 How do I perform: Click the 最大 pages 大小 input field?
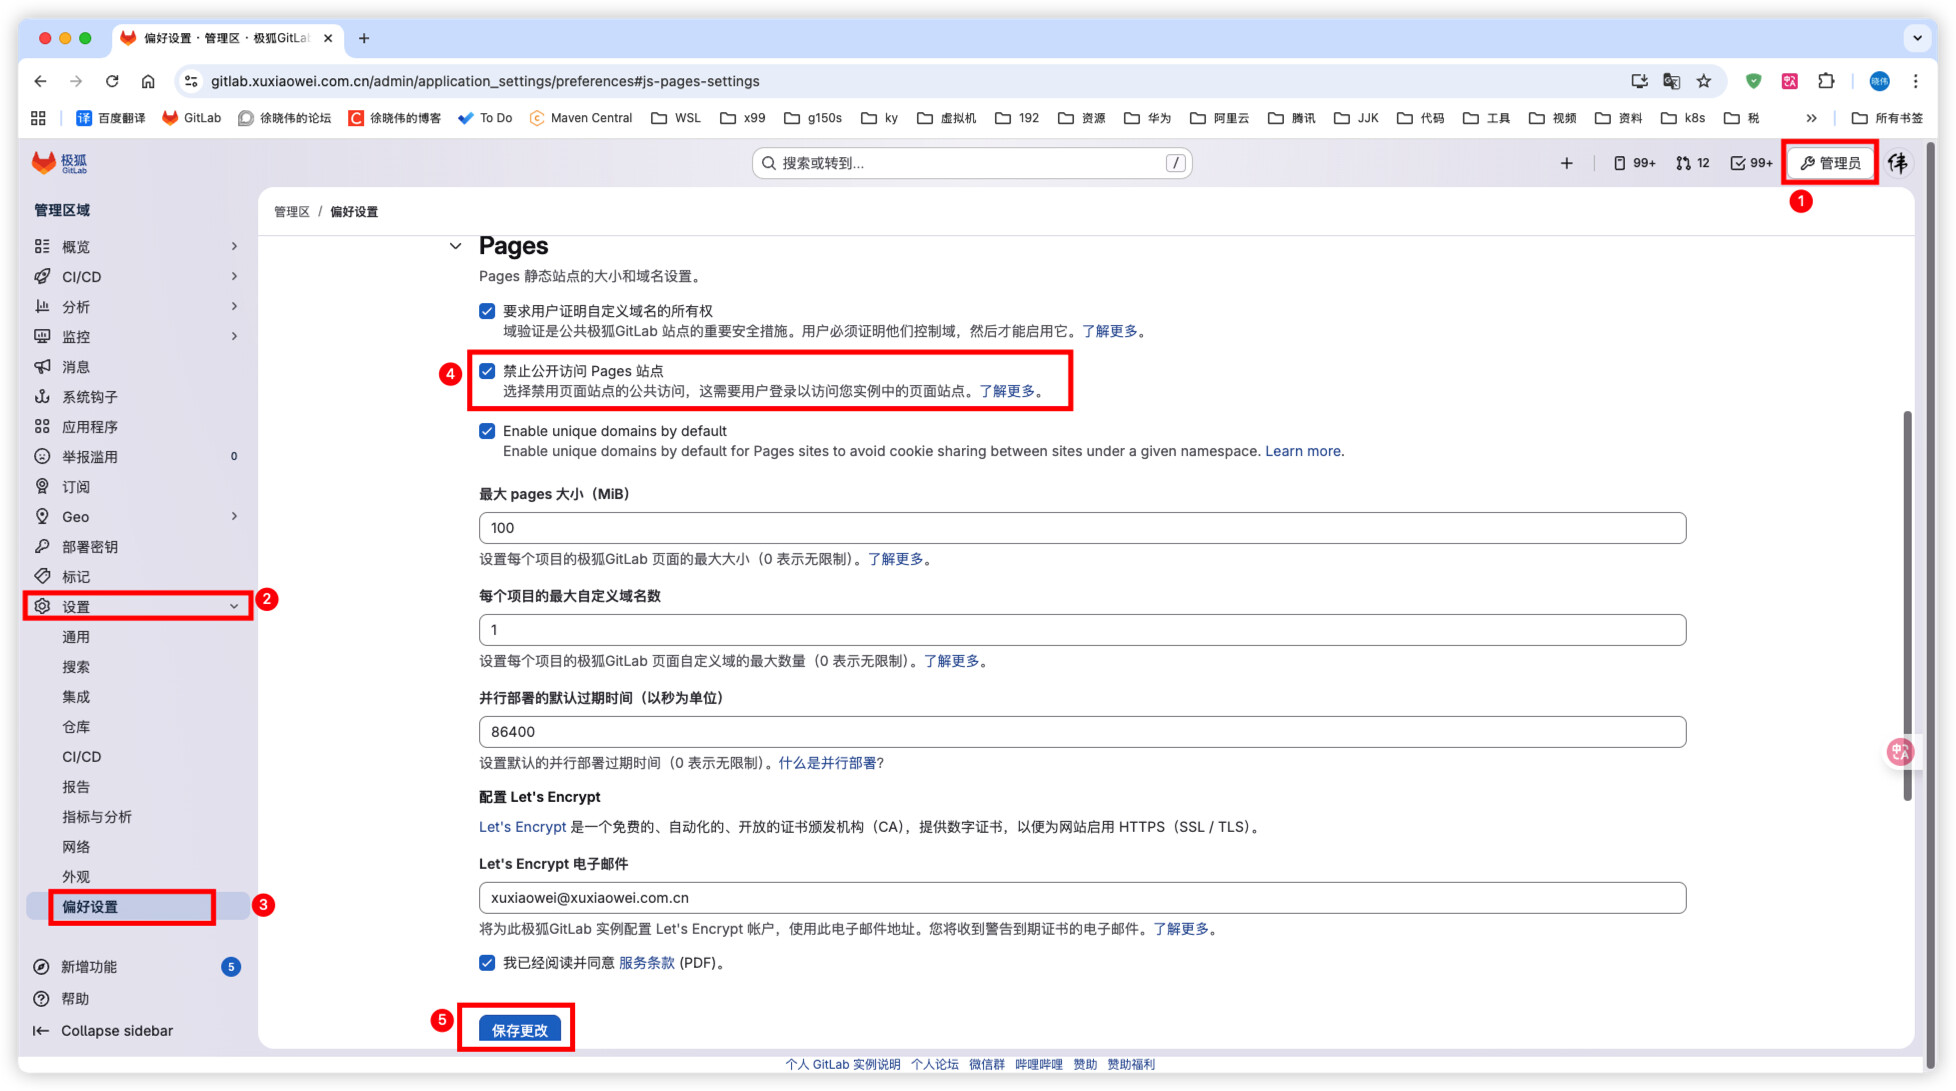(x=1082, y=528)
